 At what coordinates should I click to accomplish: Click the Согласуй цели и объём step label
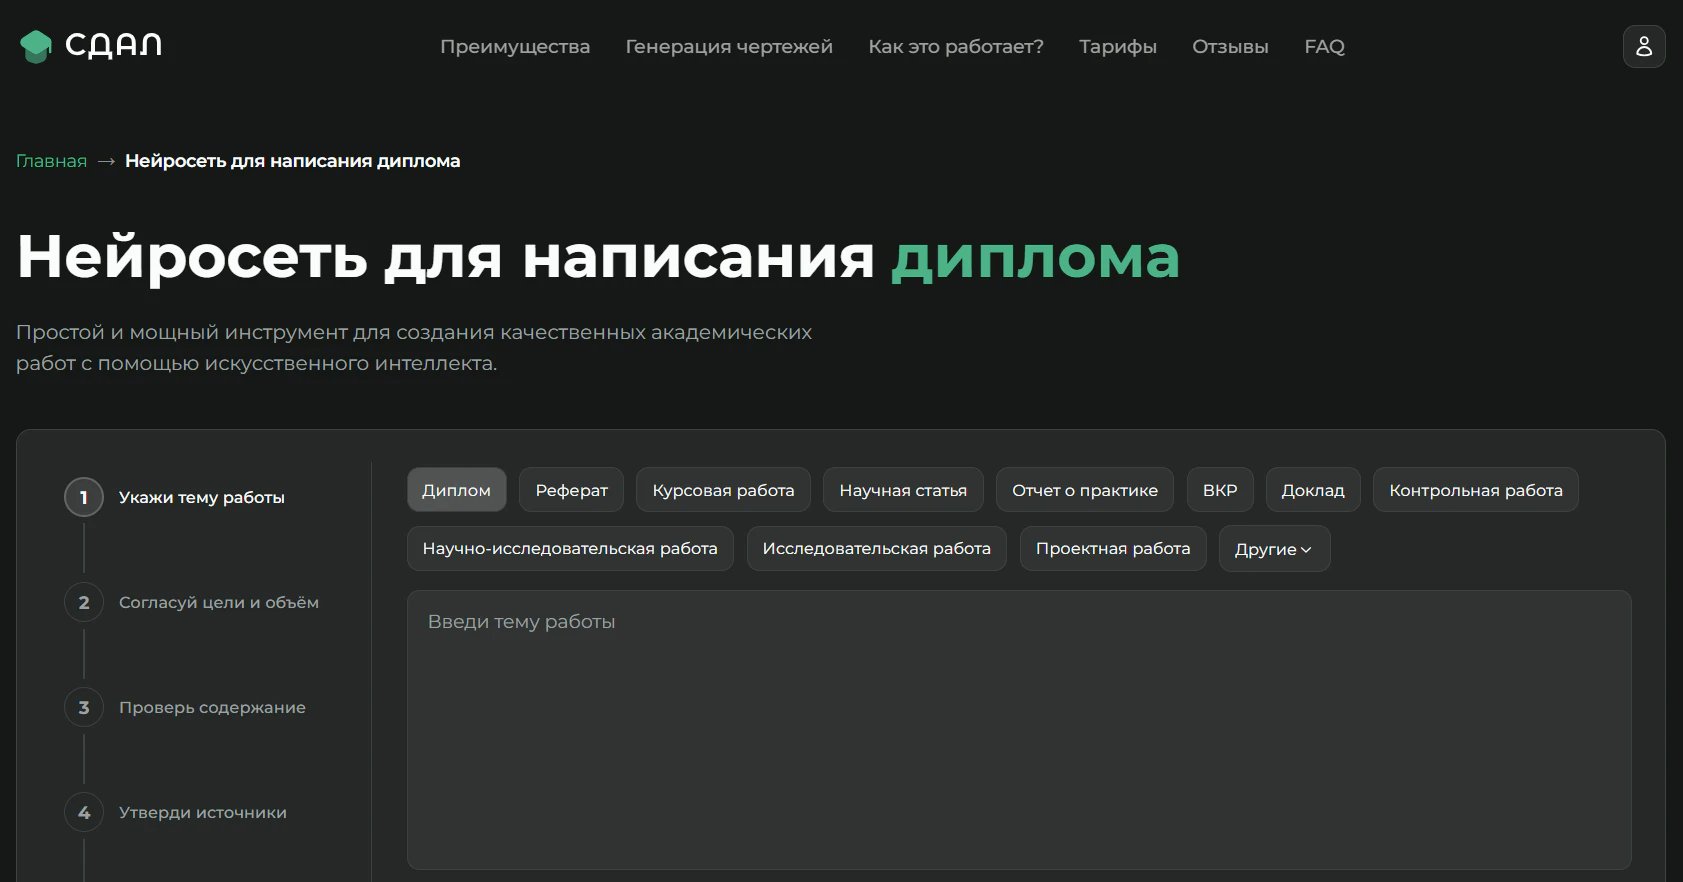(x=219, y=602)
